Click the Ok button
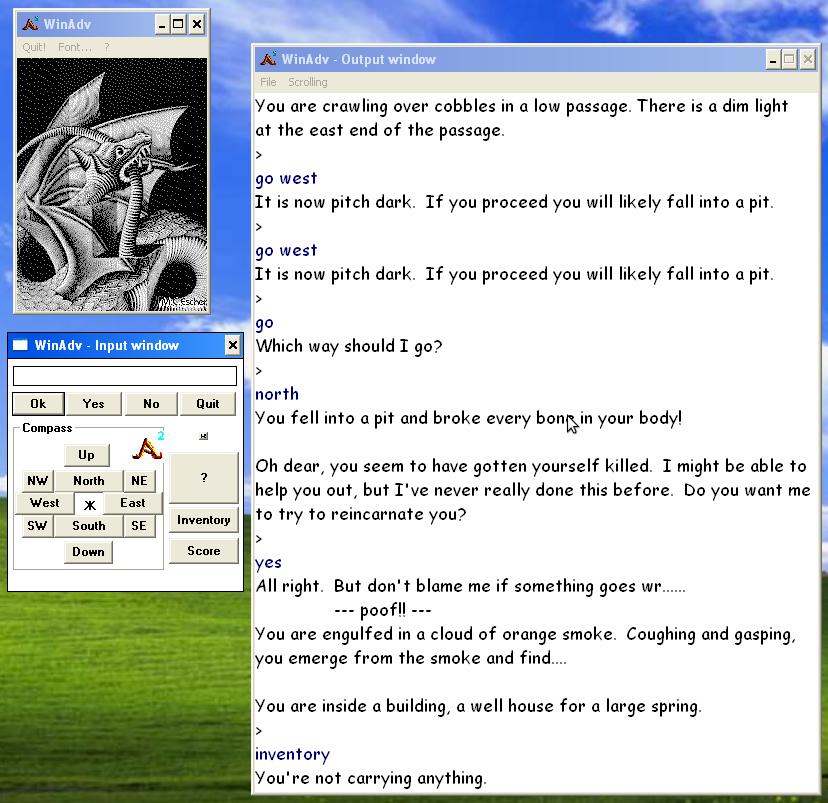 [38, 404]
